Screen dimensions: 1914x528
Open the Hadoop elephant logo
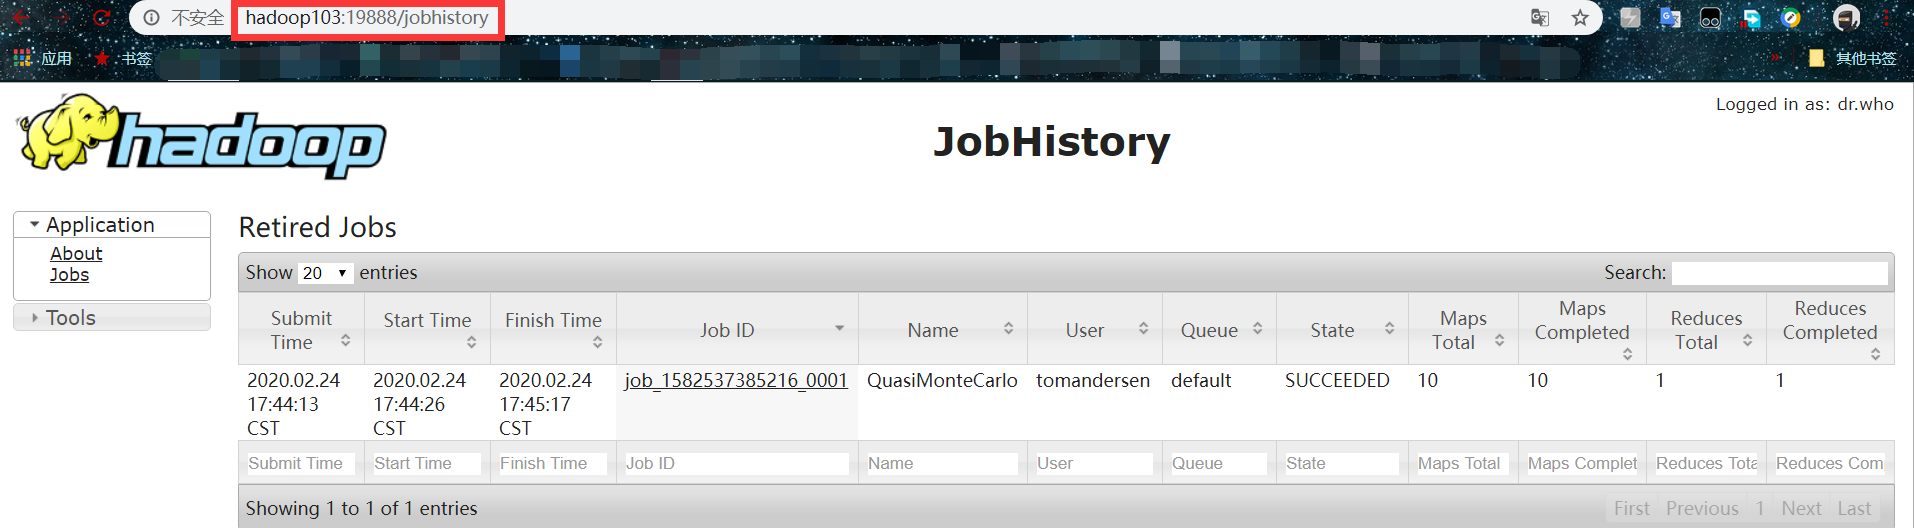201,137
